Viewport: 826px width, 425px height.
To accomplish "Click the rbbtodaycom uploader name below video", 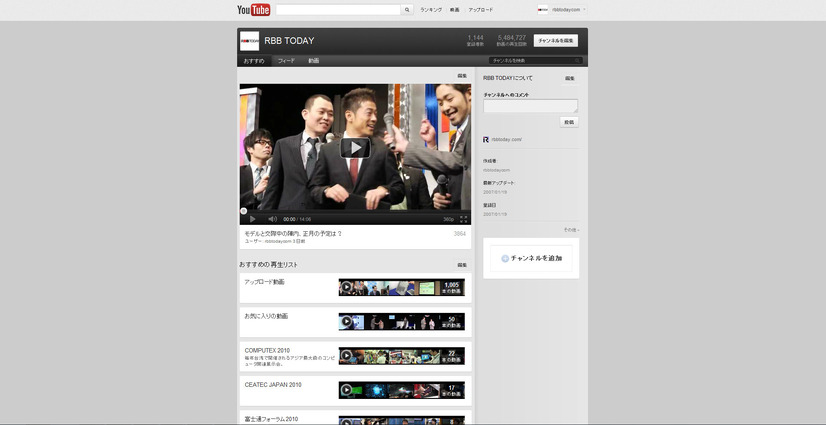I will 278,241.
